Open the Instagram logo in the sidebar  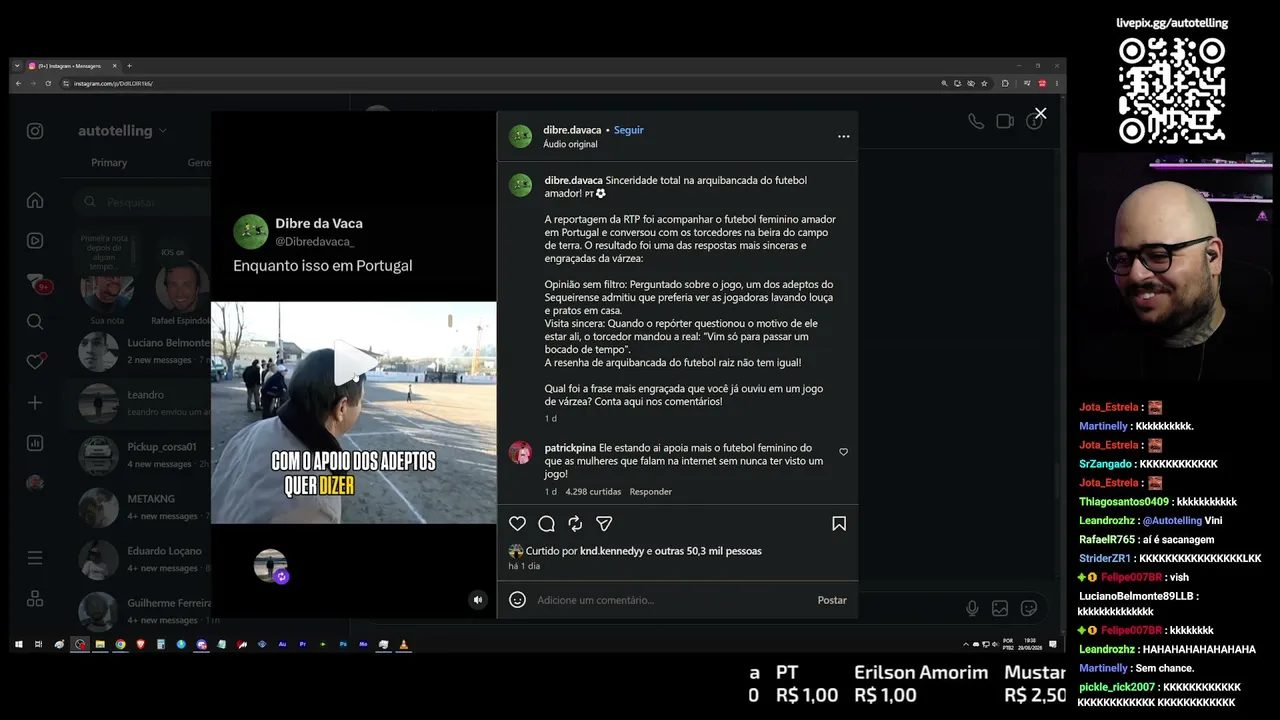coord(35,131)
